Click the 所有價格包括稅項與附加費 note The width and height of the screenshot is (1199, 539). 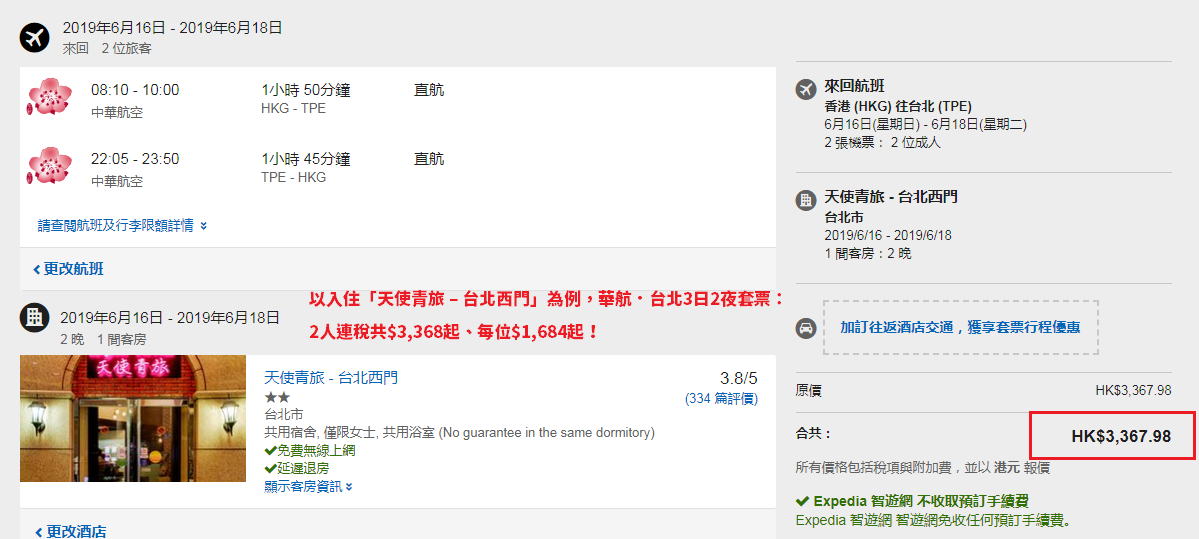[x=923, y=468]
